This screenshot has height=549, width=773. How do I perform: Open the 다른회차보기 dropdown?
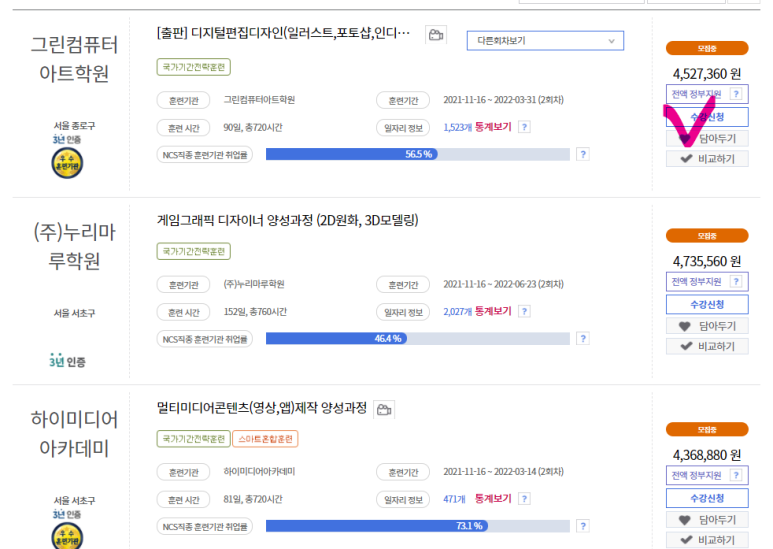(x=545, y=41)
